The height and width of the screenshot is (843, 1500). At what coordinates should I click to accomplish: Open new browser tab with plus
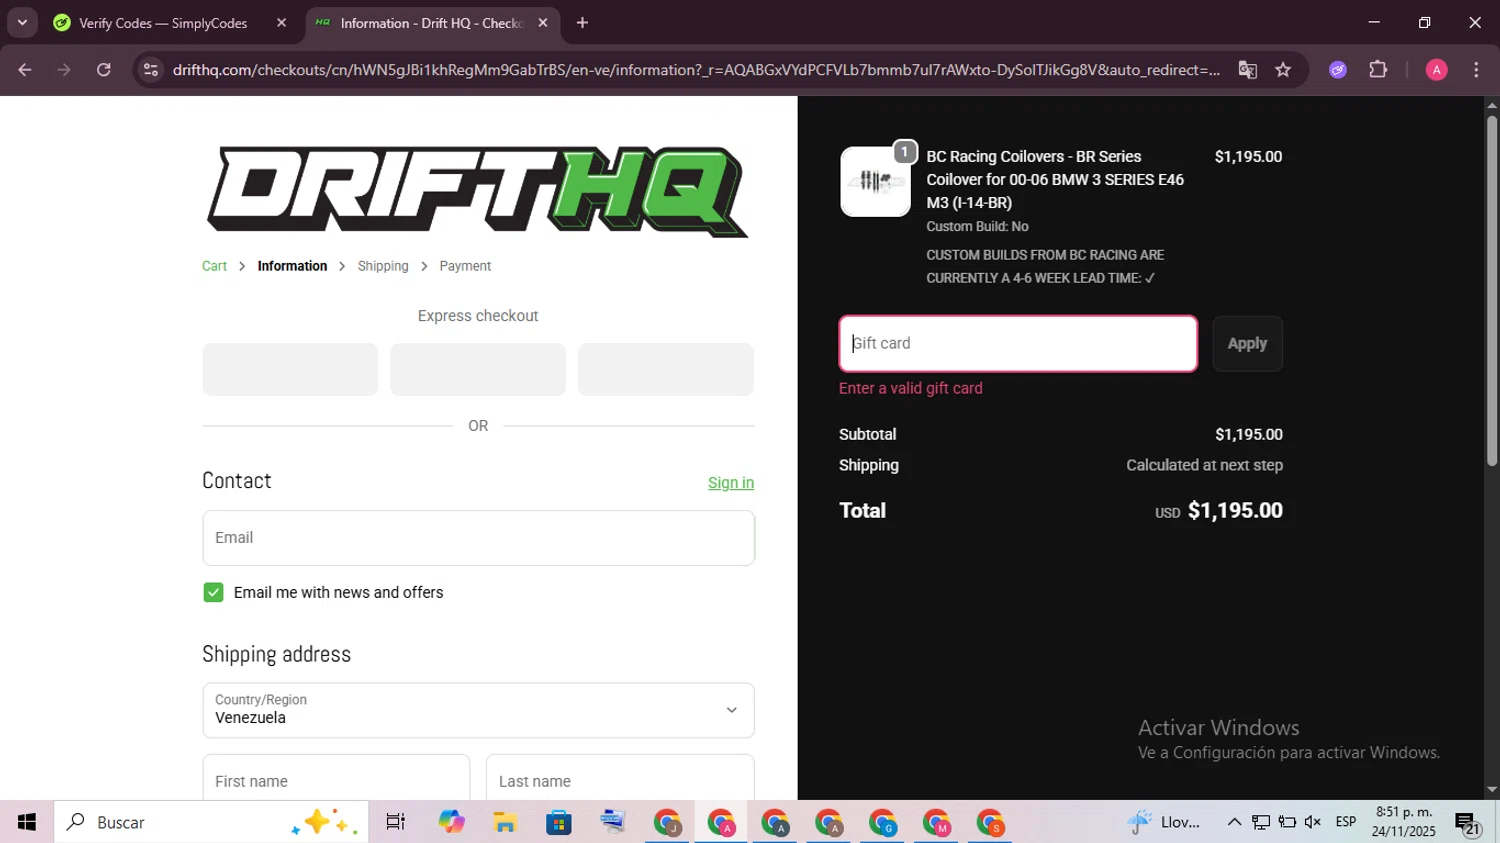coord(582,23)
